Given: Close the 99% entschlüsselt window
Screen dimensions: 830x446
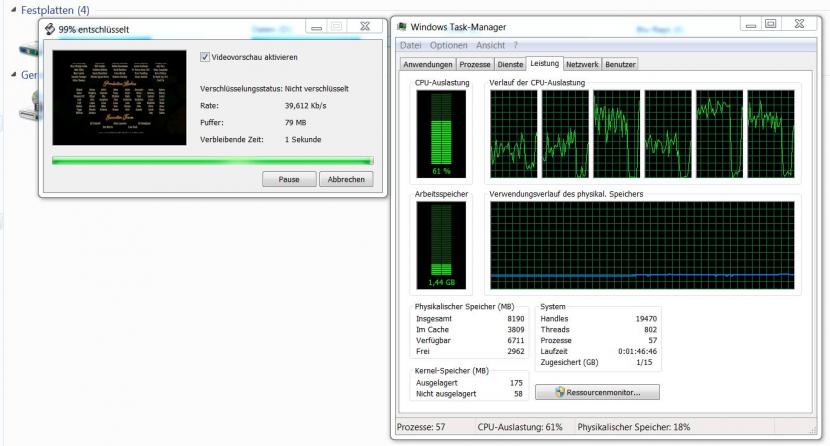Looking at the screenshot, I should pos(365,26).
